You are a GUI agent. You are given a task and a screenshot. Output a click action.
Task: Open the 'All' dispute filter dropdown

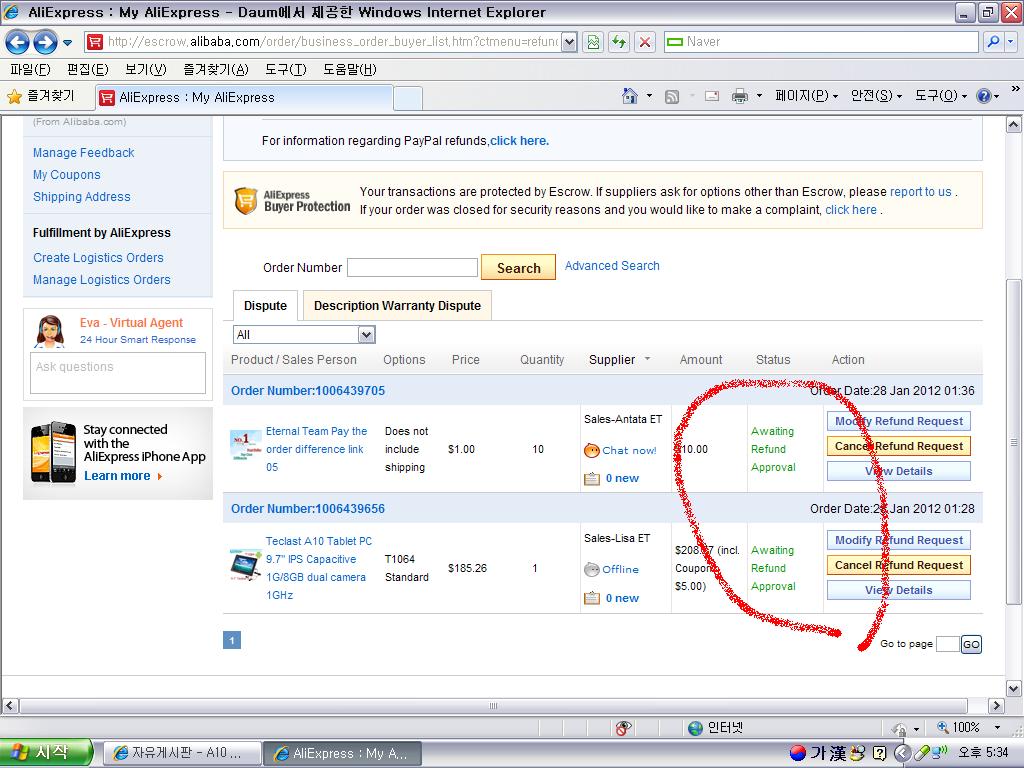[x=366, y=335]
